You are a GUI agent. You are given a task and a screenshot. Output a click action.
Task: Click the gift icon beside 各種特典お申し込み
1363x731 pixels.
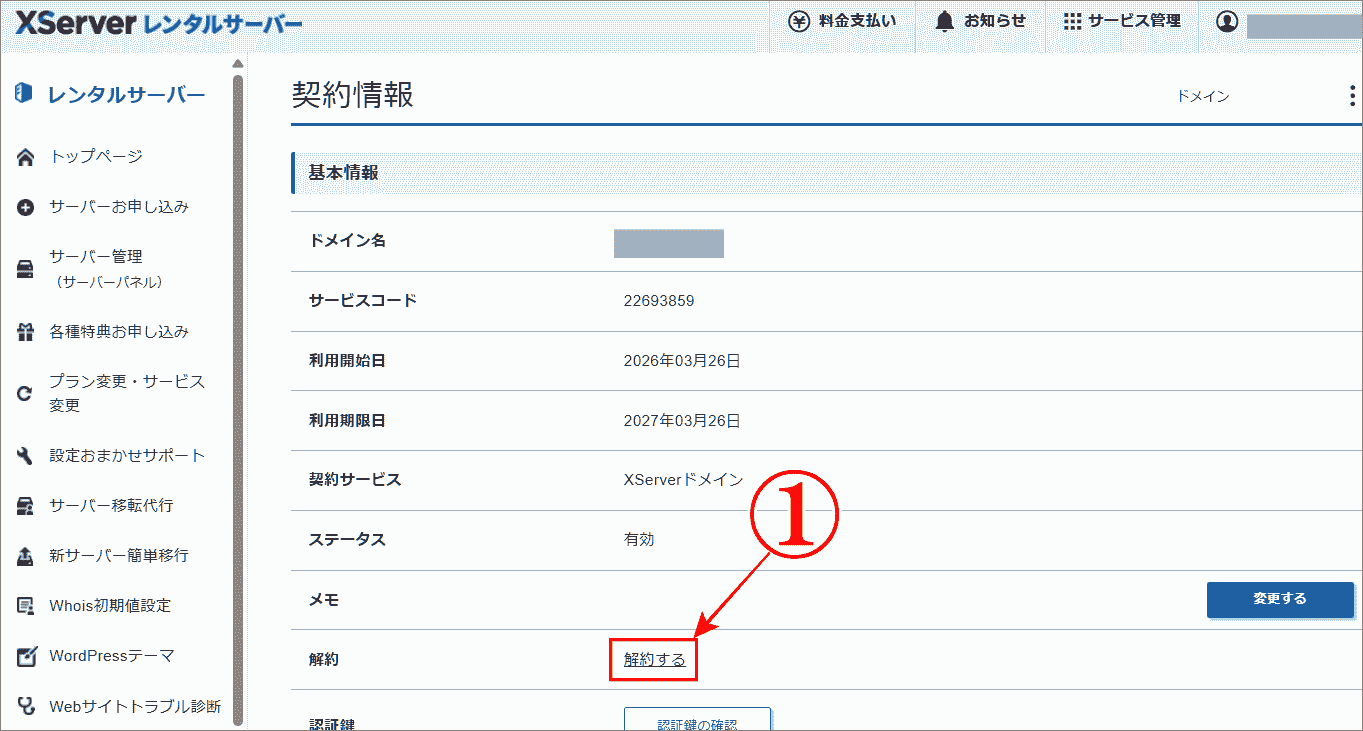pos(26,332)
